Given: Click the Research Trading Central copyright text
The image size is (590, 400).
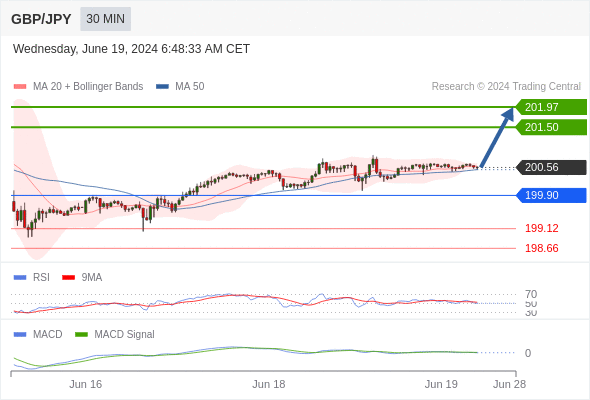Looking at the screenshot, I should tap(506, 87).
